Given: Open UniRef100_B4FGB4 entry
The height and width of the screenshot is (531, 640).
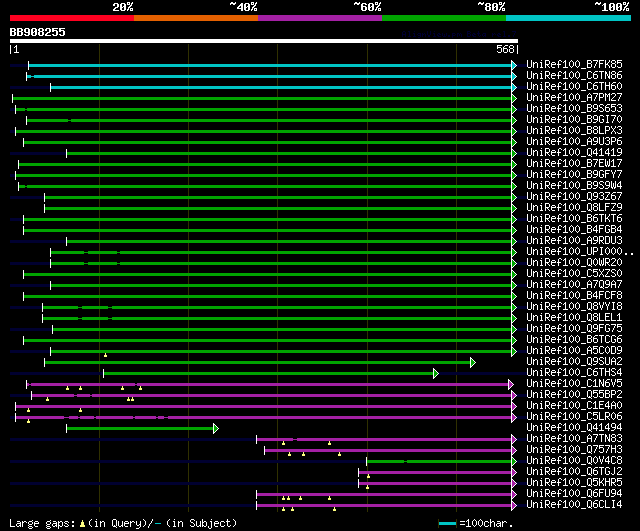Looking at the screenshot, I should (574, 230).
